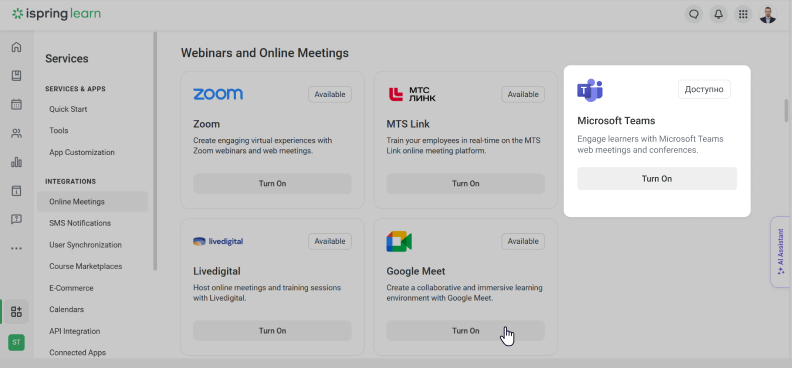Open the chat messages icon
Viewport: 792px width, 368px height.
(694, 14)
